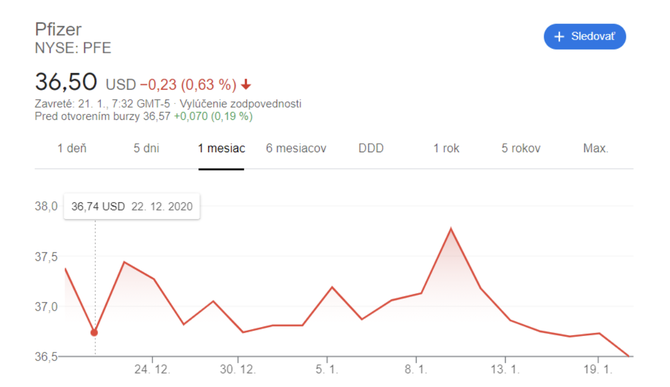Click the chart line end near 19. 1.

628,356
